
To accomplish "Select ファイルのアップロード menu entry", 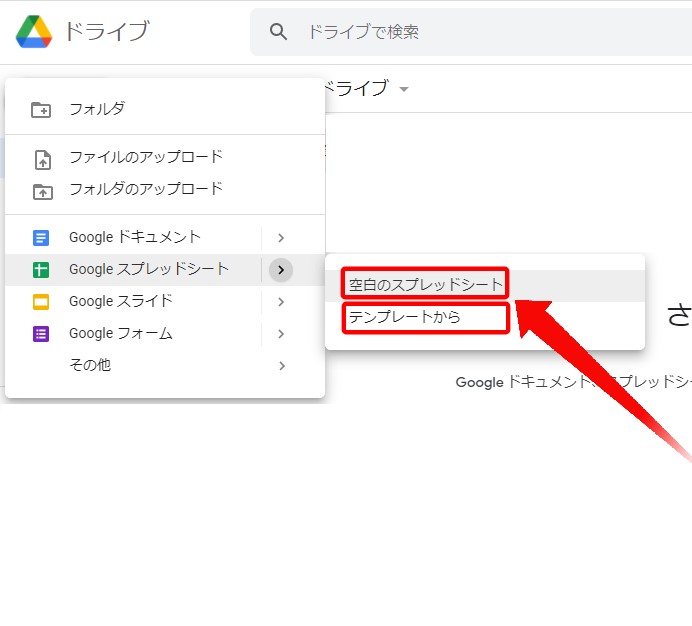I will tap(165, 157).
